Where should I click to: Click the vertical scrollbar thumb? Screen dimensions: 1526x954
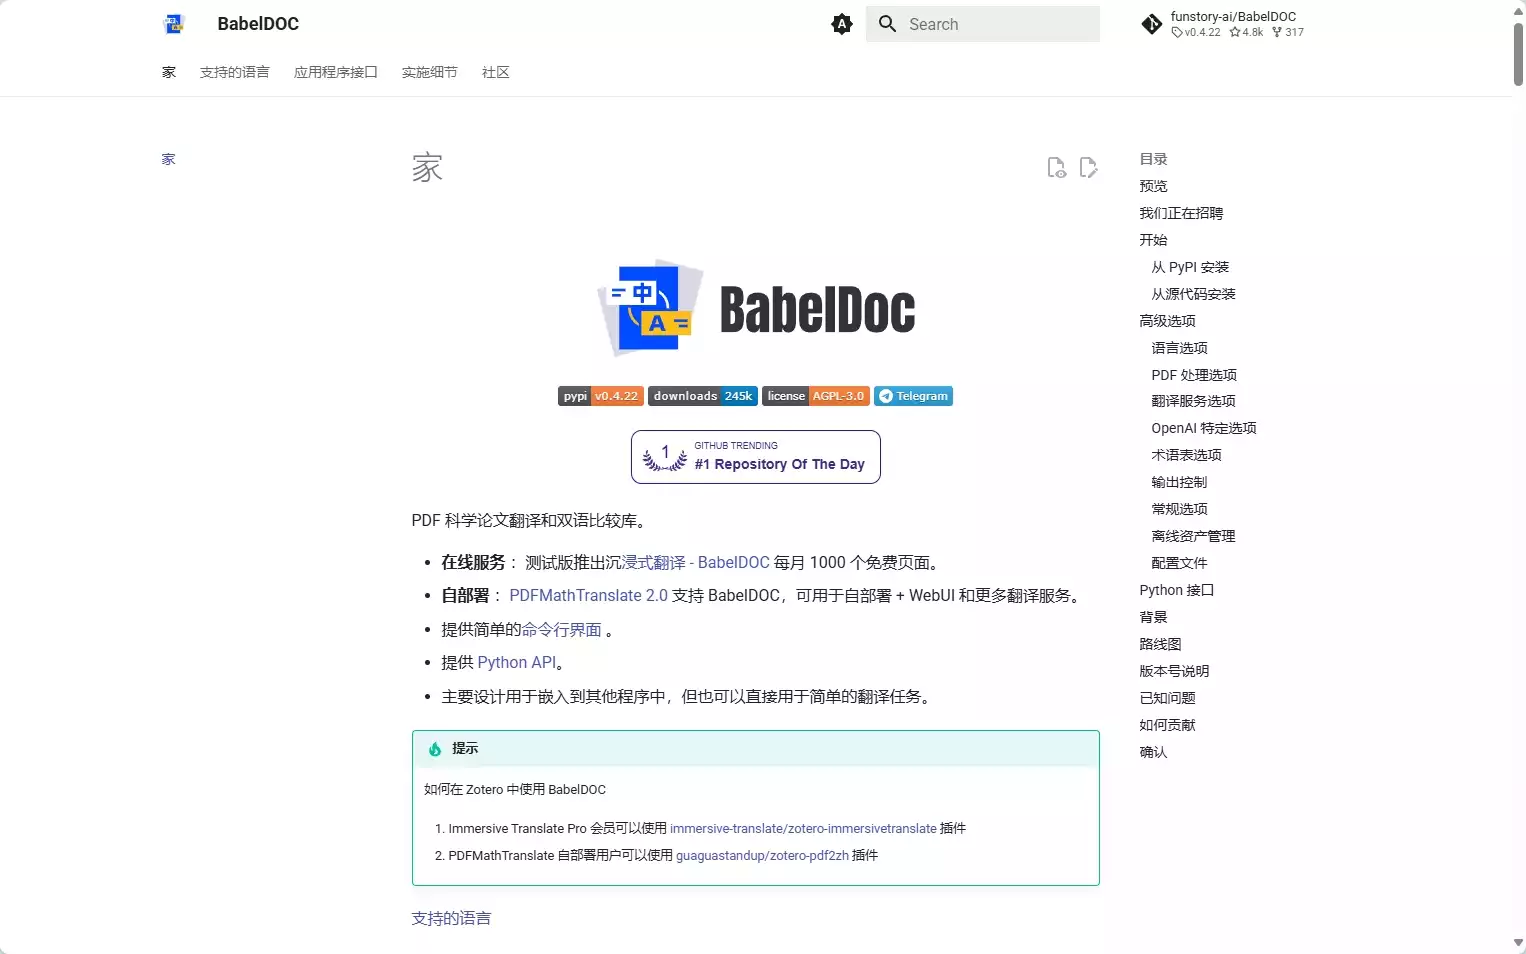pos(1518,54)
